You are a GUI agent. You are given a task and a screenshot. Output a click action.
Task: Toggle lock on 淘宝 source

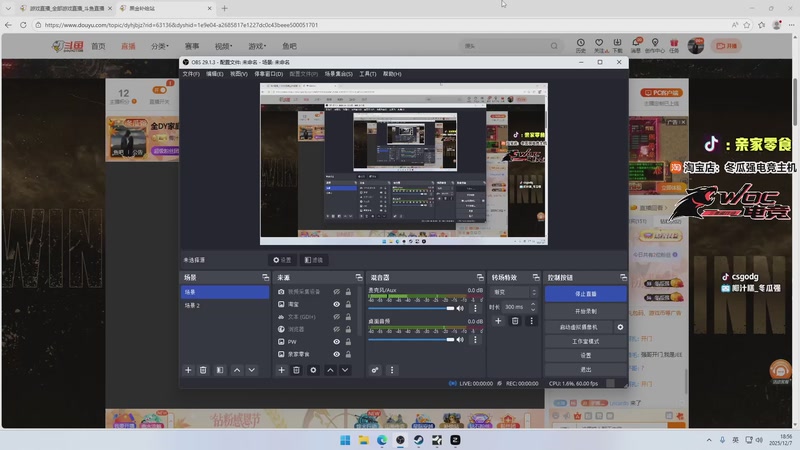(x=348, y=304)
